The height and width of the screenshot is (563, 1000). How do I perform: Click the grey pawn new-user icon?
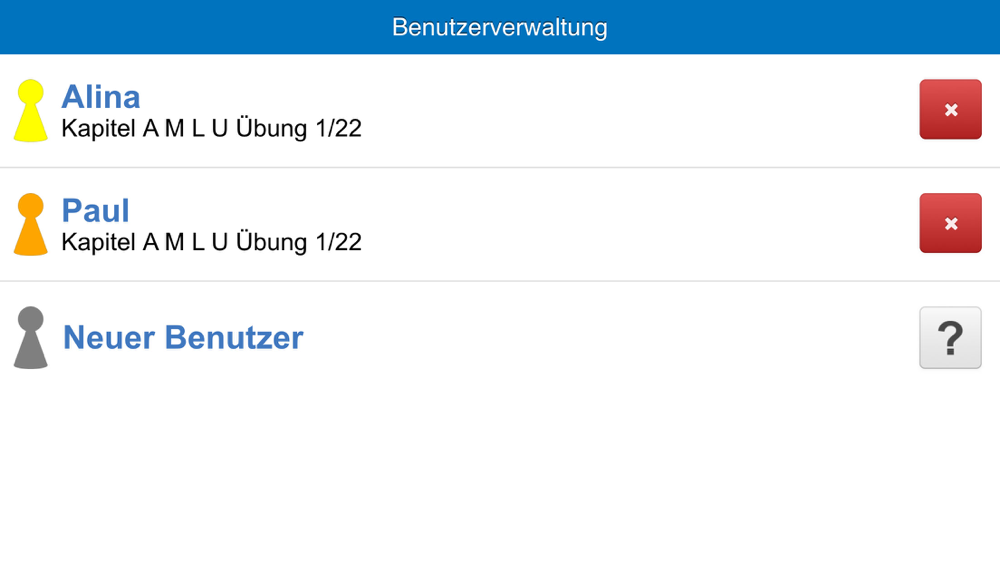point(31,338)
